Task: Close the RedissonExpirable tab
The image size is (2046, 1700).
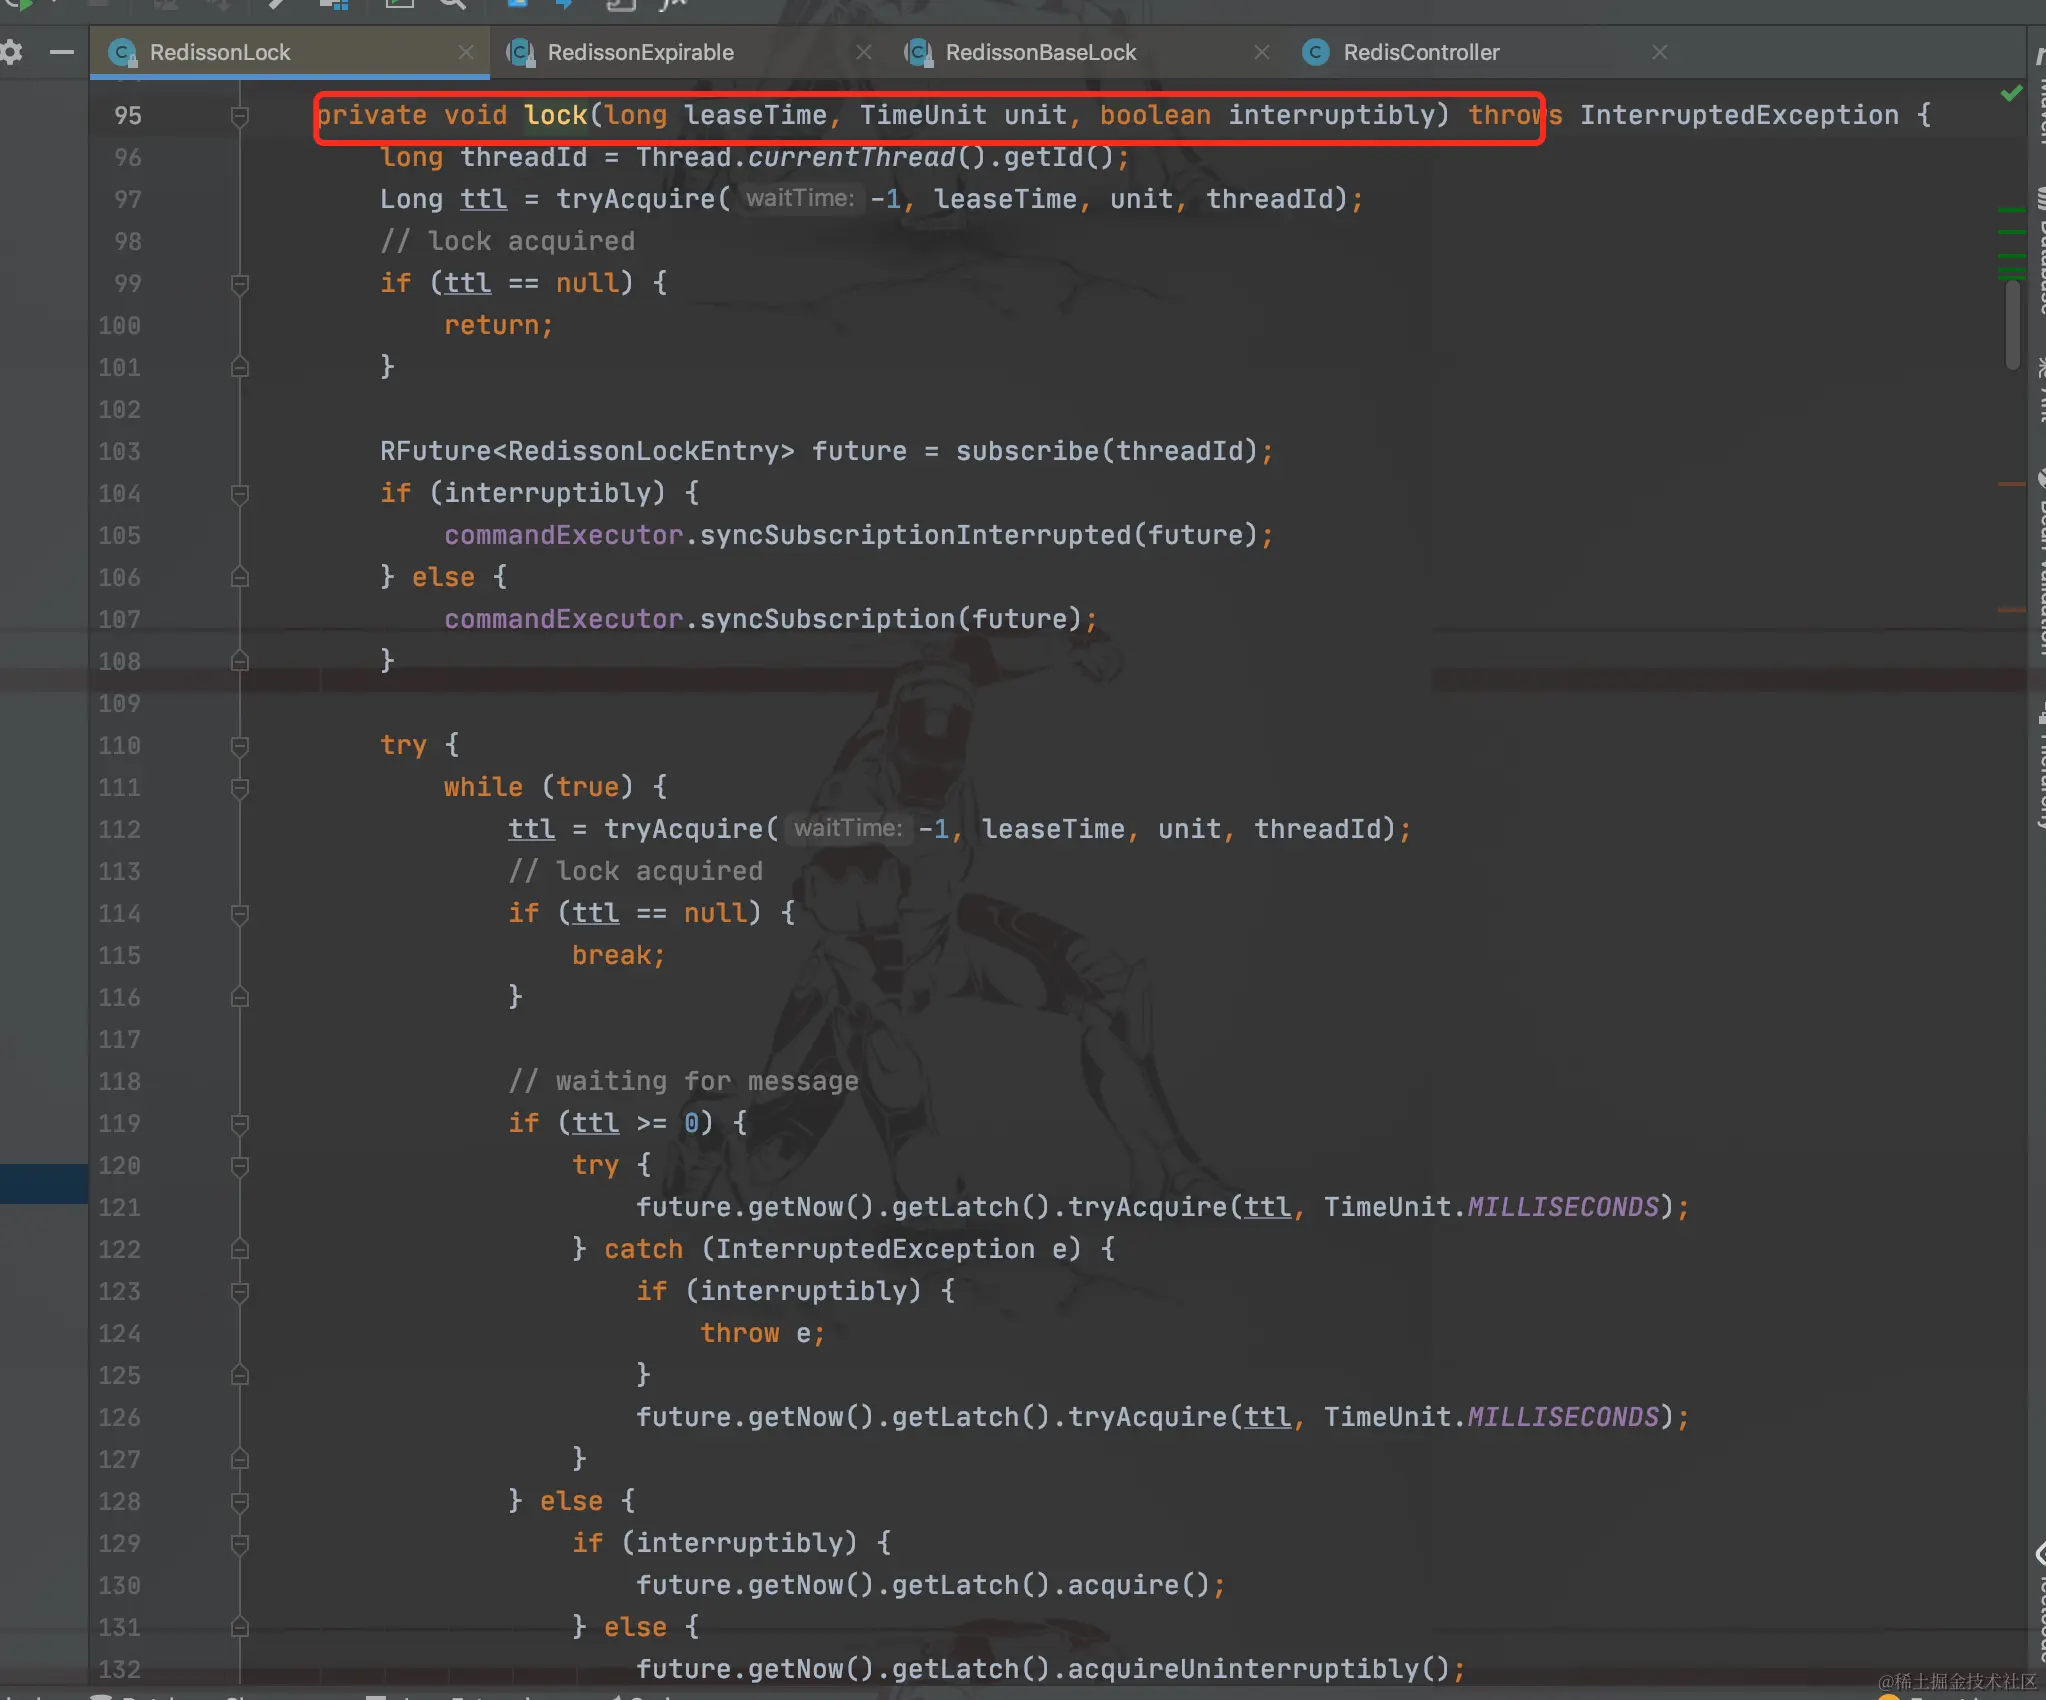Action: (x=864, y=52)
